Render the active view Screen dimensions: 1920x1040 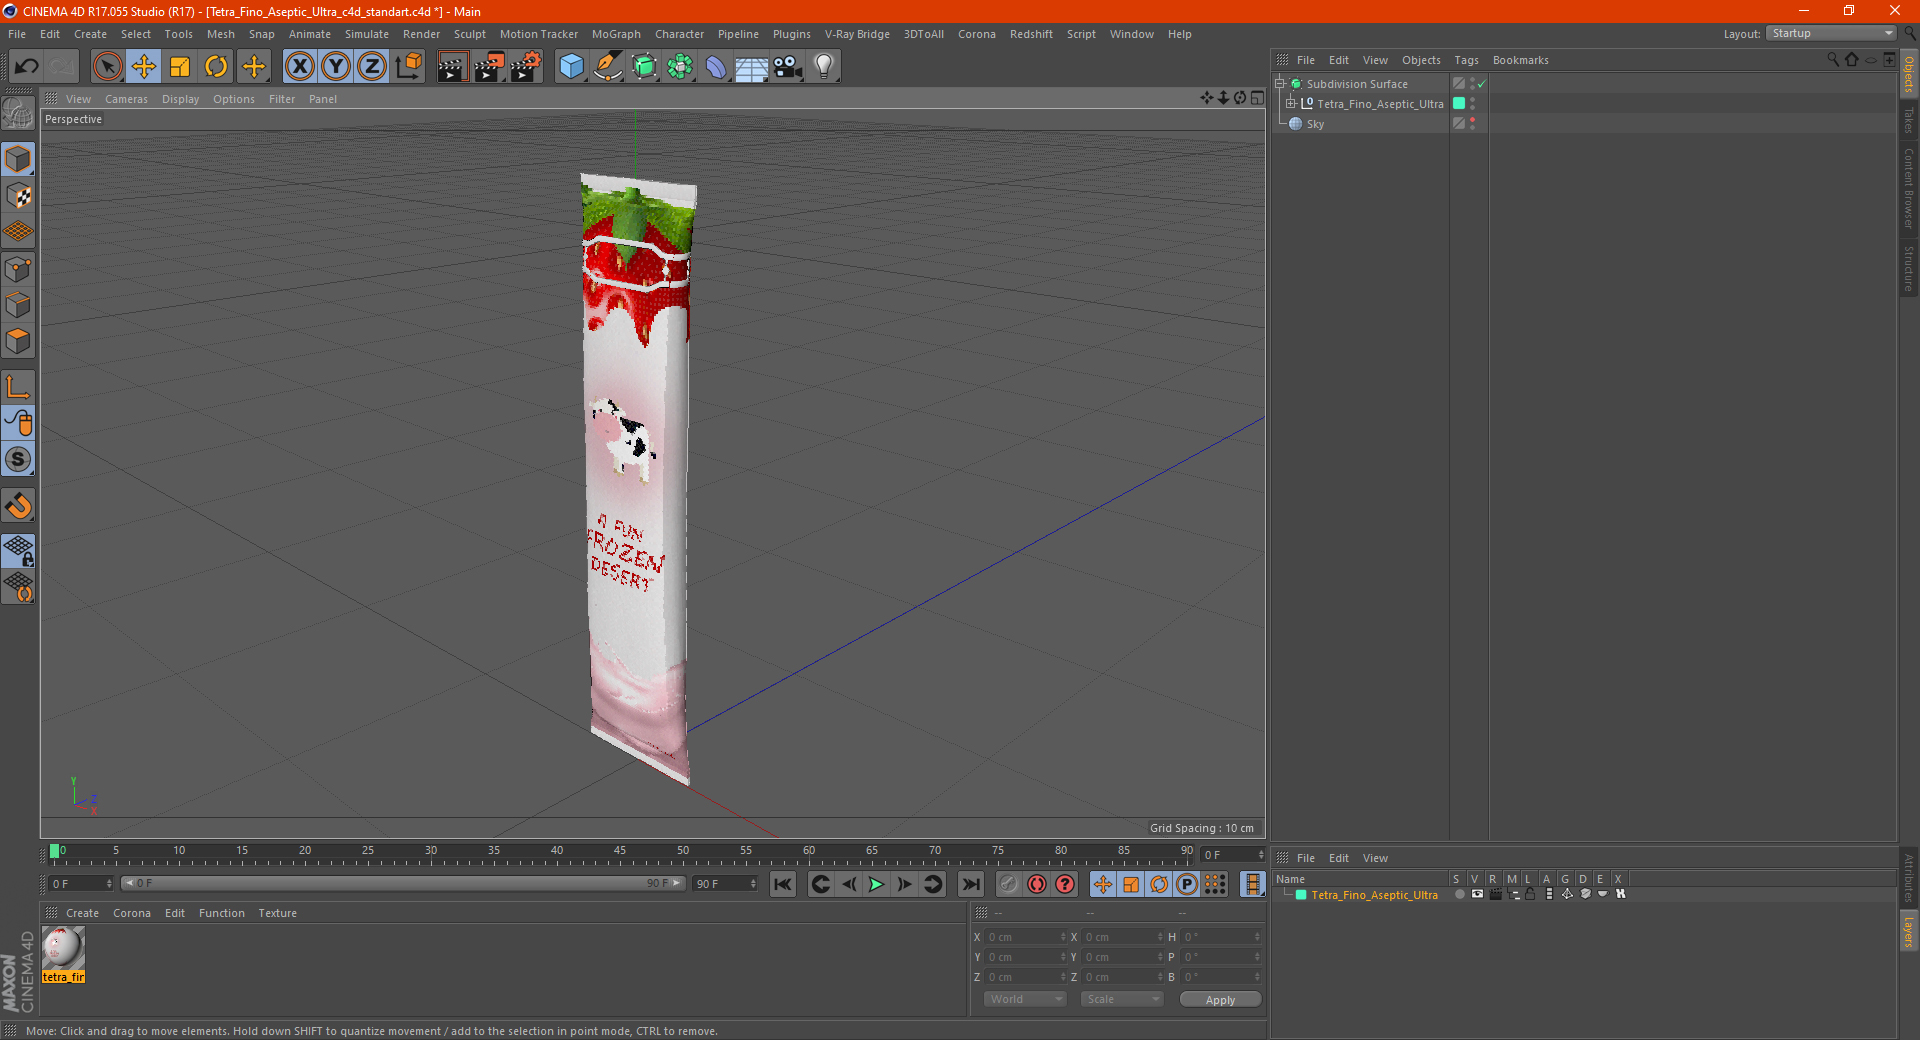[452, 67]
